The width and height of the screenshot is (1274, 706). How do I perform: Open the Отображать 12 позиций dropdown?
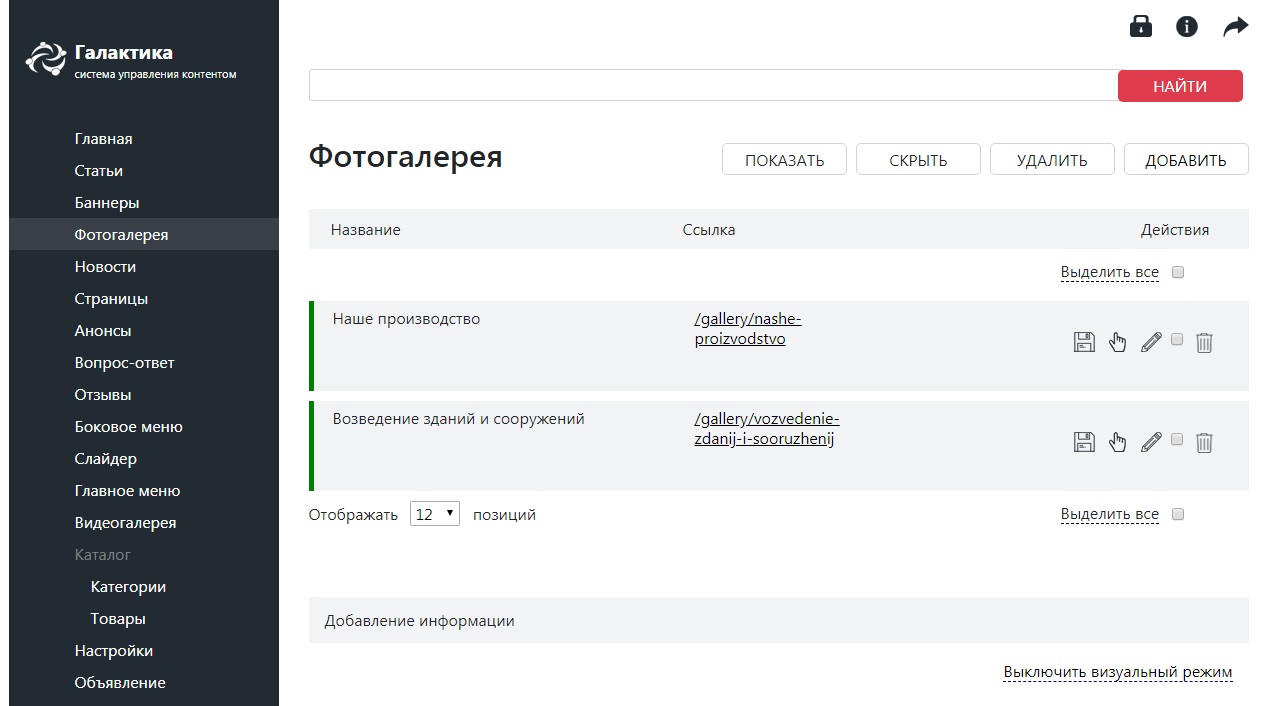435,514
